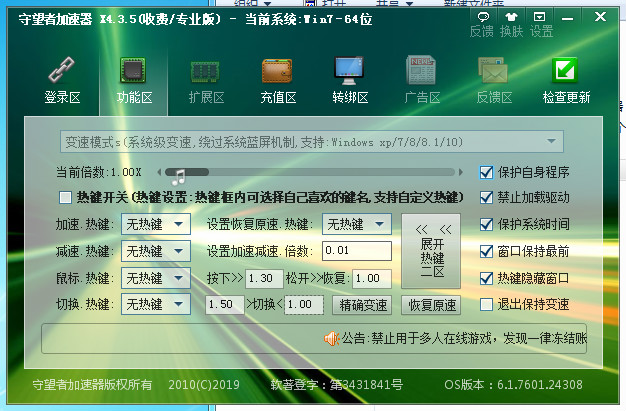This screenshot has height=411, width=626.
Task: Move the speed slider music note handle
Action: point(179,177)
